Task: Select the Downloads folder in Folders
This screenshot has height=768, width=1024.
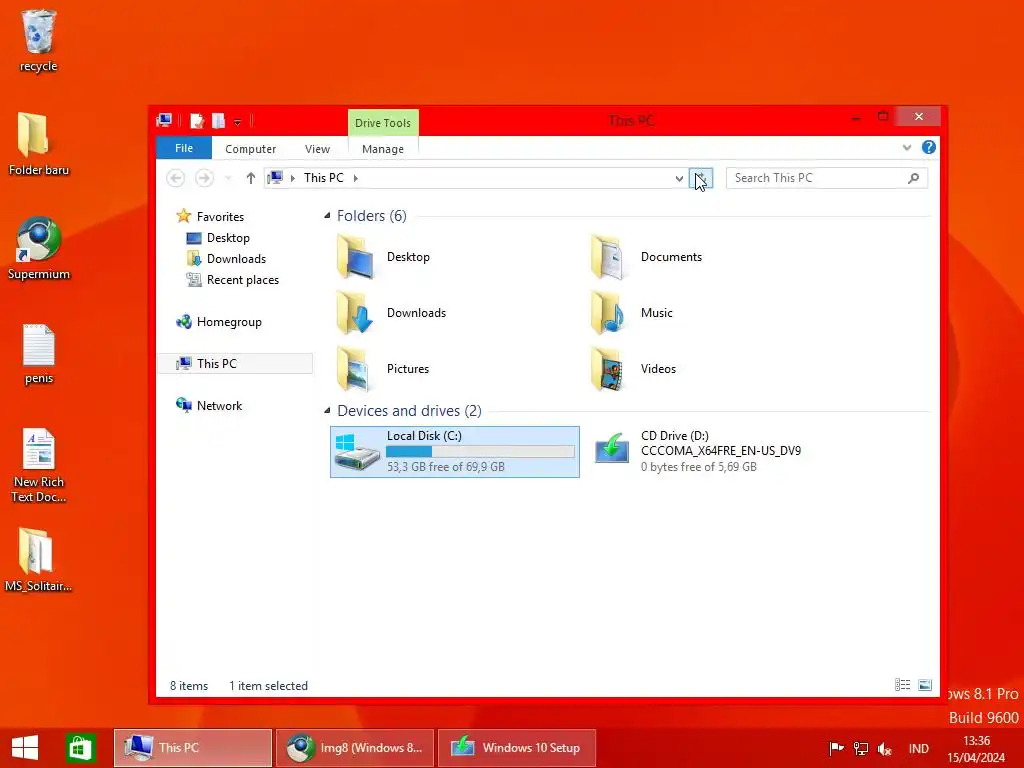Action: pos(392,313)
